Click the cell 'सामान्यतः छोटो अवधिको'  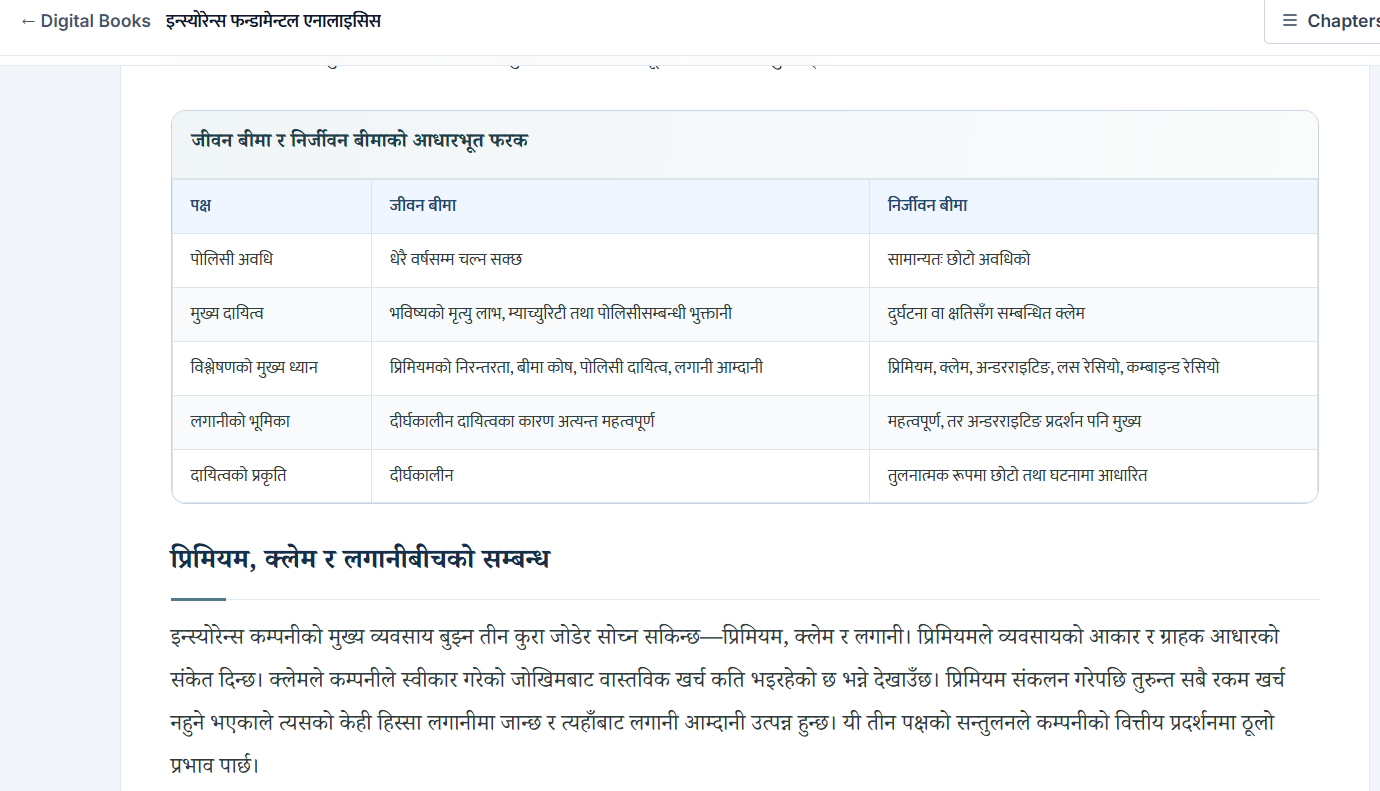1093,260
